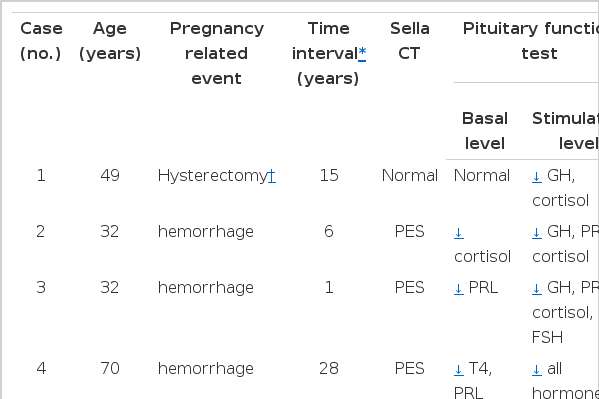Viewport: 599px width, 399px height.
Task: Select the Case (no.) column header
Action: [41, 41]
